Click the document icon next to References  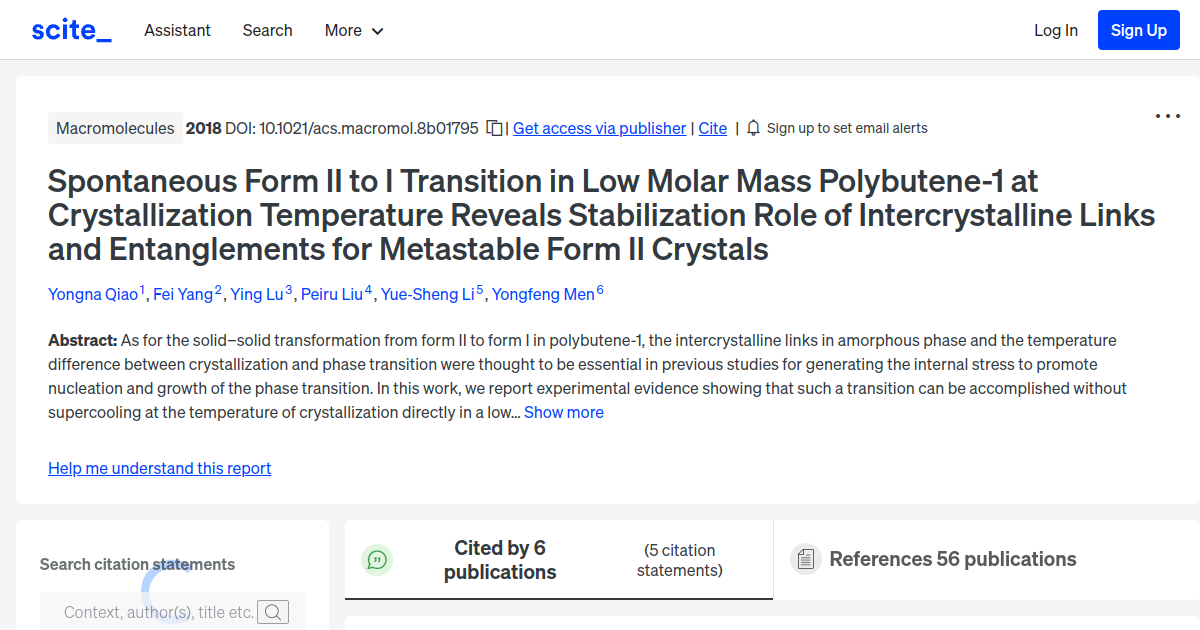805,559
